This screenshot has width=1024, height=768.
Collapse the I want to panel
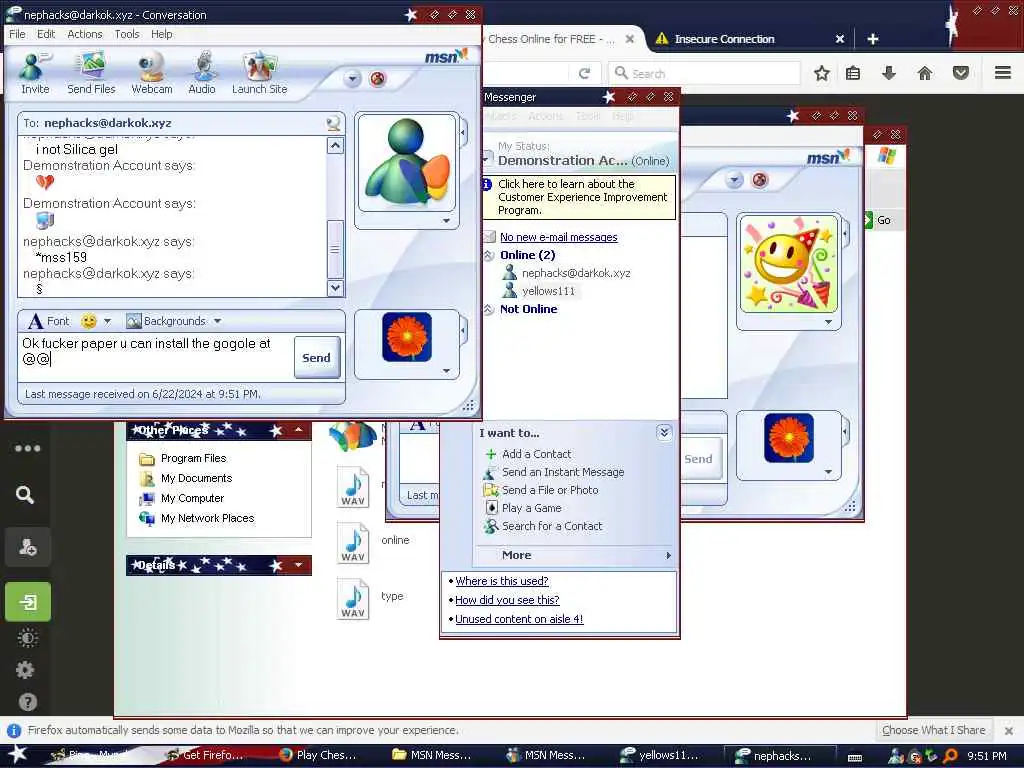tap(664, 432)
